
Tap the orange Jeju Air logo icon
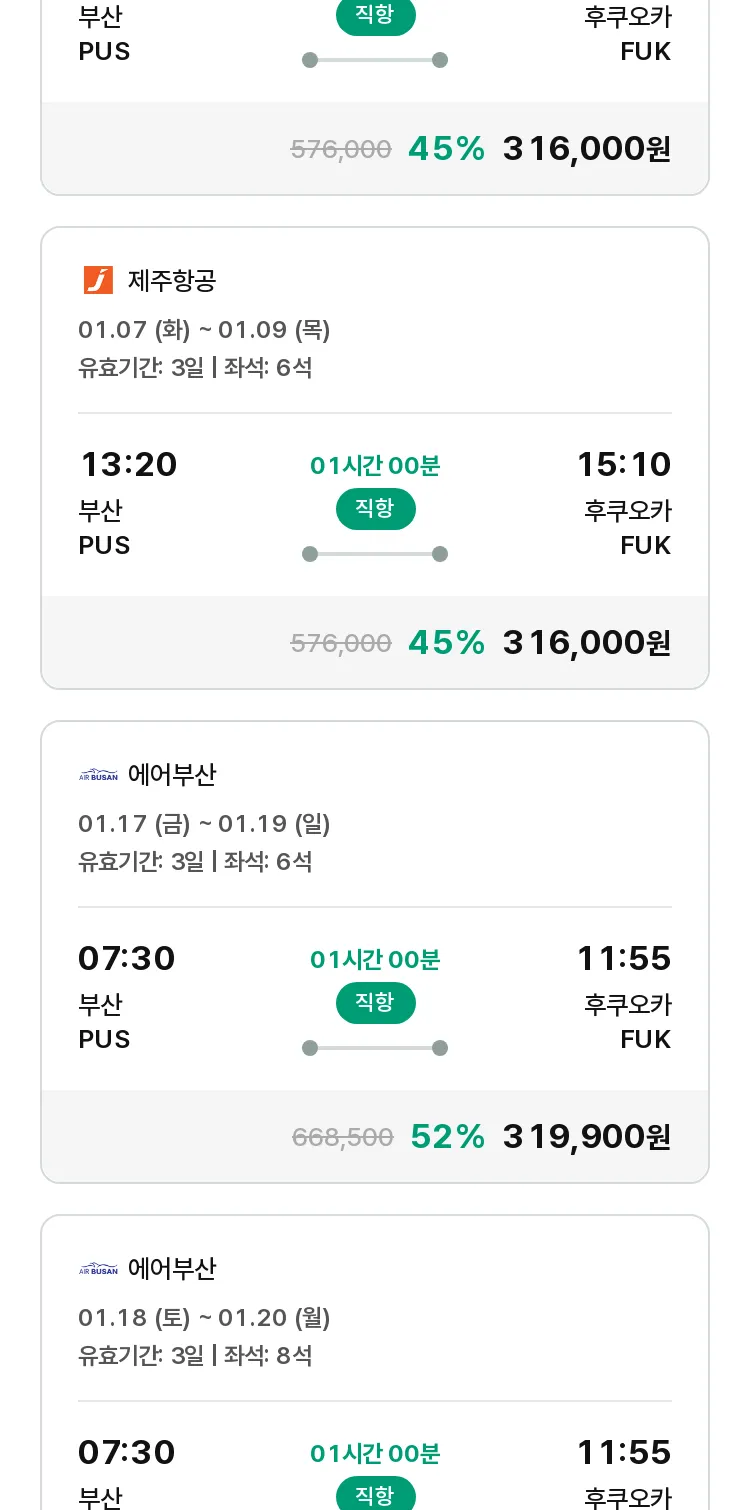[98, 280]
